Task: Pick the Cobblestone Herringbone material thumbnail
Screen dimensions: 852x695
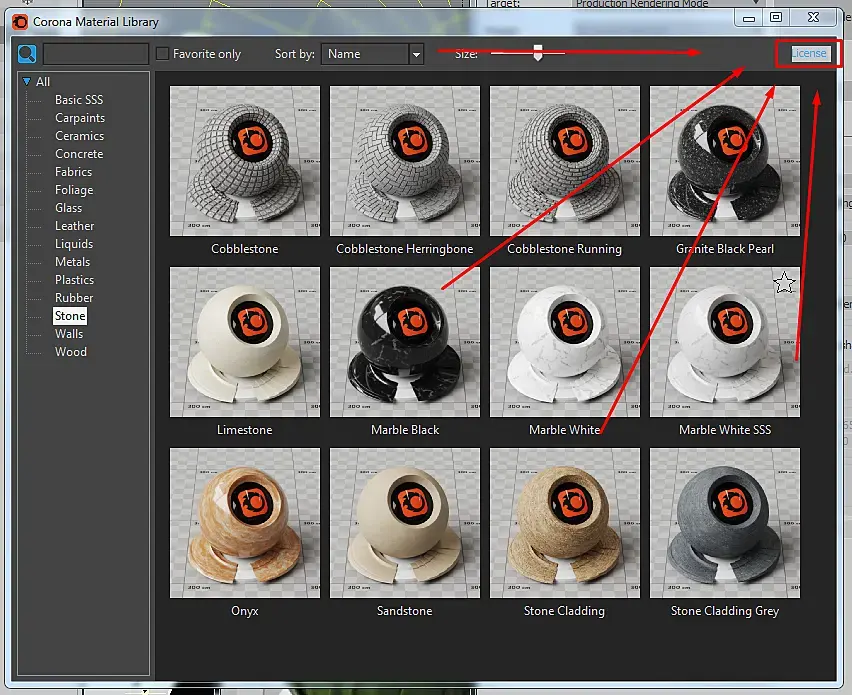Action: pyautogui.click(x=405, y=161)
